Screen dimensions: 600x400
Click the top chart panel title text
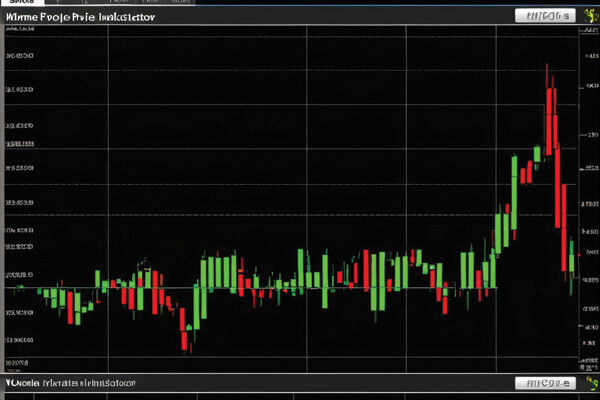(78, 17)
